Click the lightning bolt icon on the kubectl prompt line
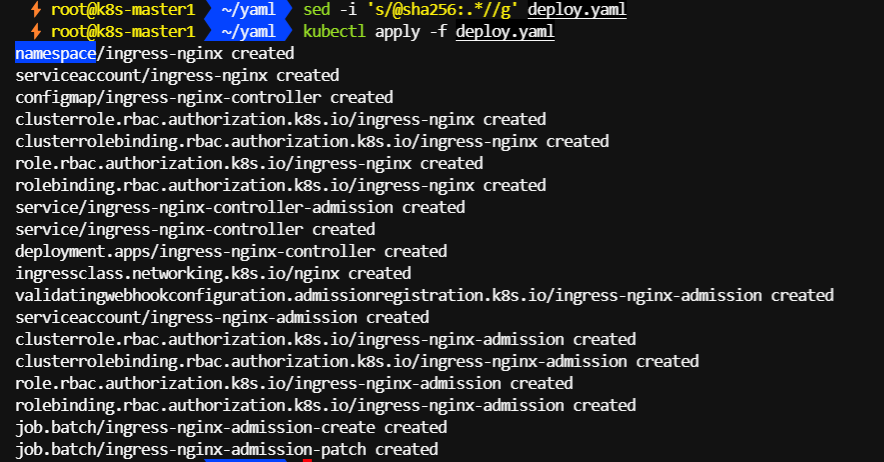 click(x=37, y=32)
